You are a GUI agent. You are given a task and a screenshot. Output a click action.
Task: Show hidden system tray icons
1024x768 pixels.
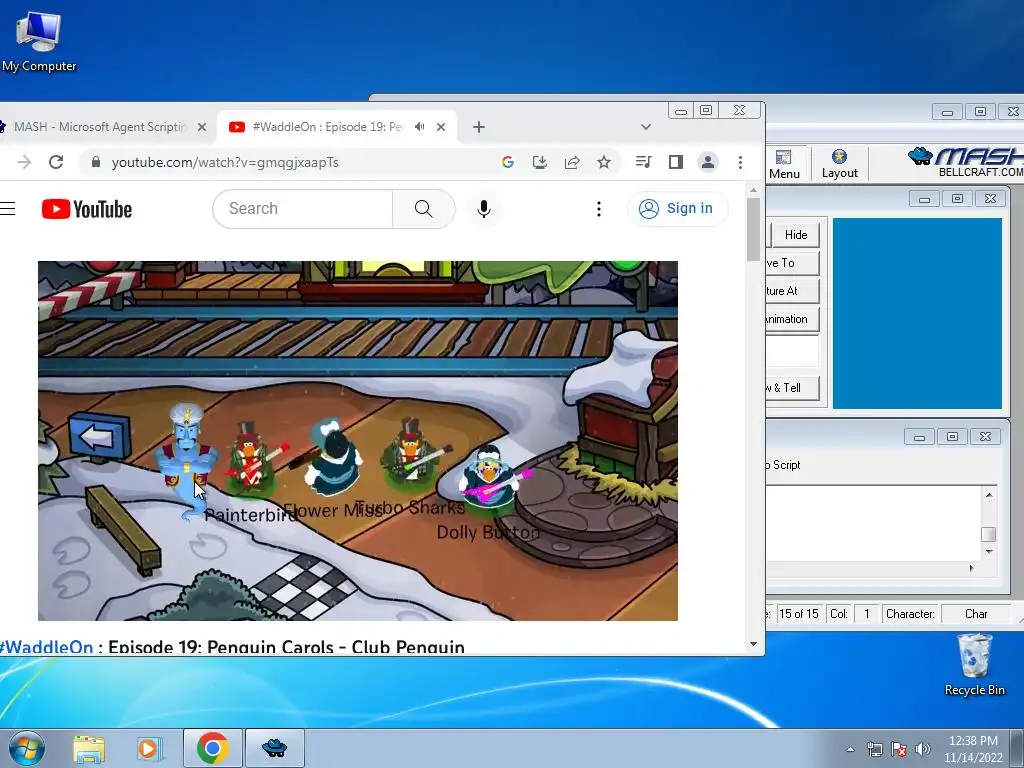tap(850, 749)
